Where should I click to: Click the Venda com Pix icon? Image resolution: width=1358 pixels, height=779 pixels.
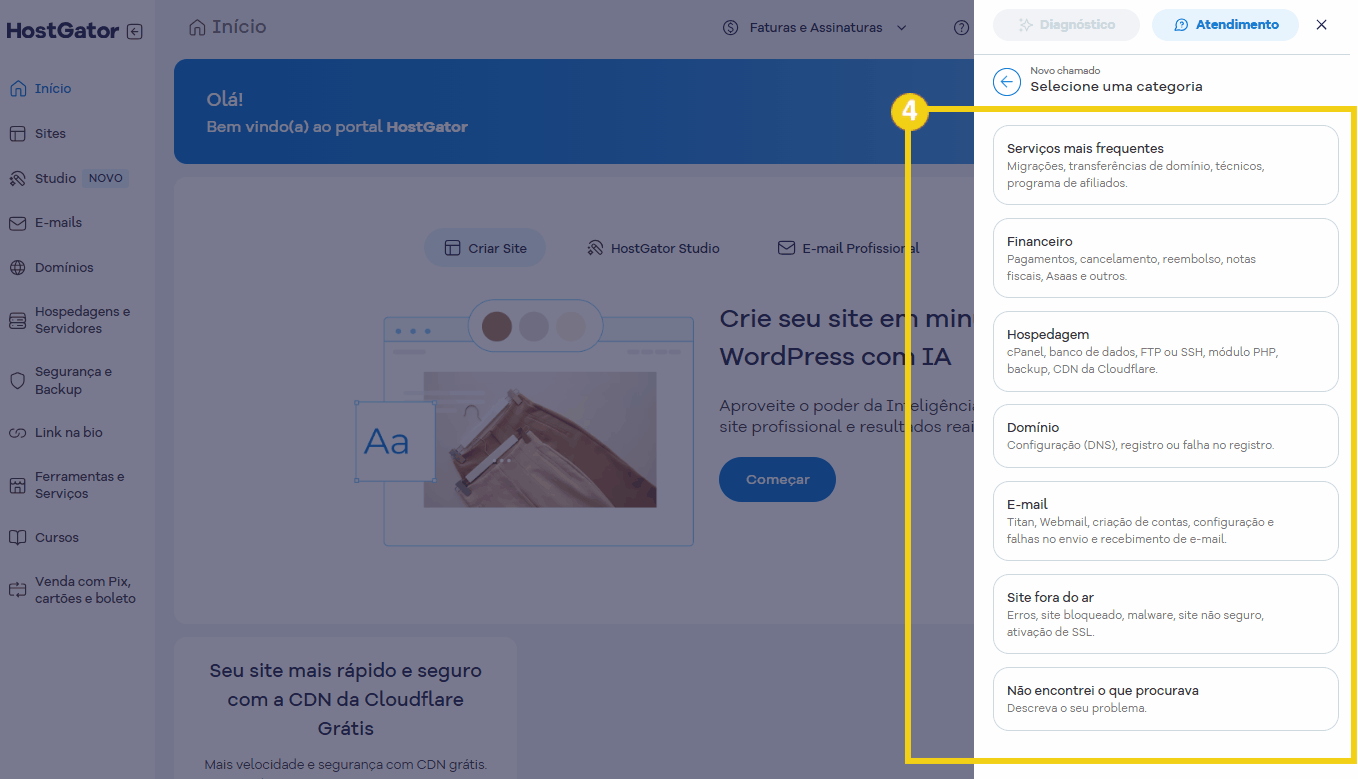(x=17, y=590)
